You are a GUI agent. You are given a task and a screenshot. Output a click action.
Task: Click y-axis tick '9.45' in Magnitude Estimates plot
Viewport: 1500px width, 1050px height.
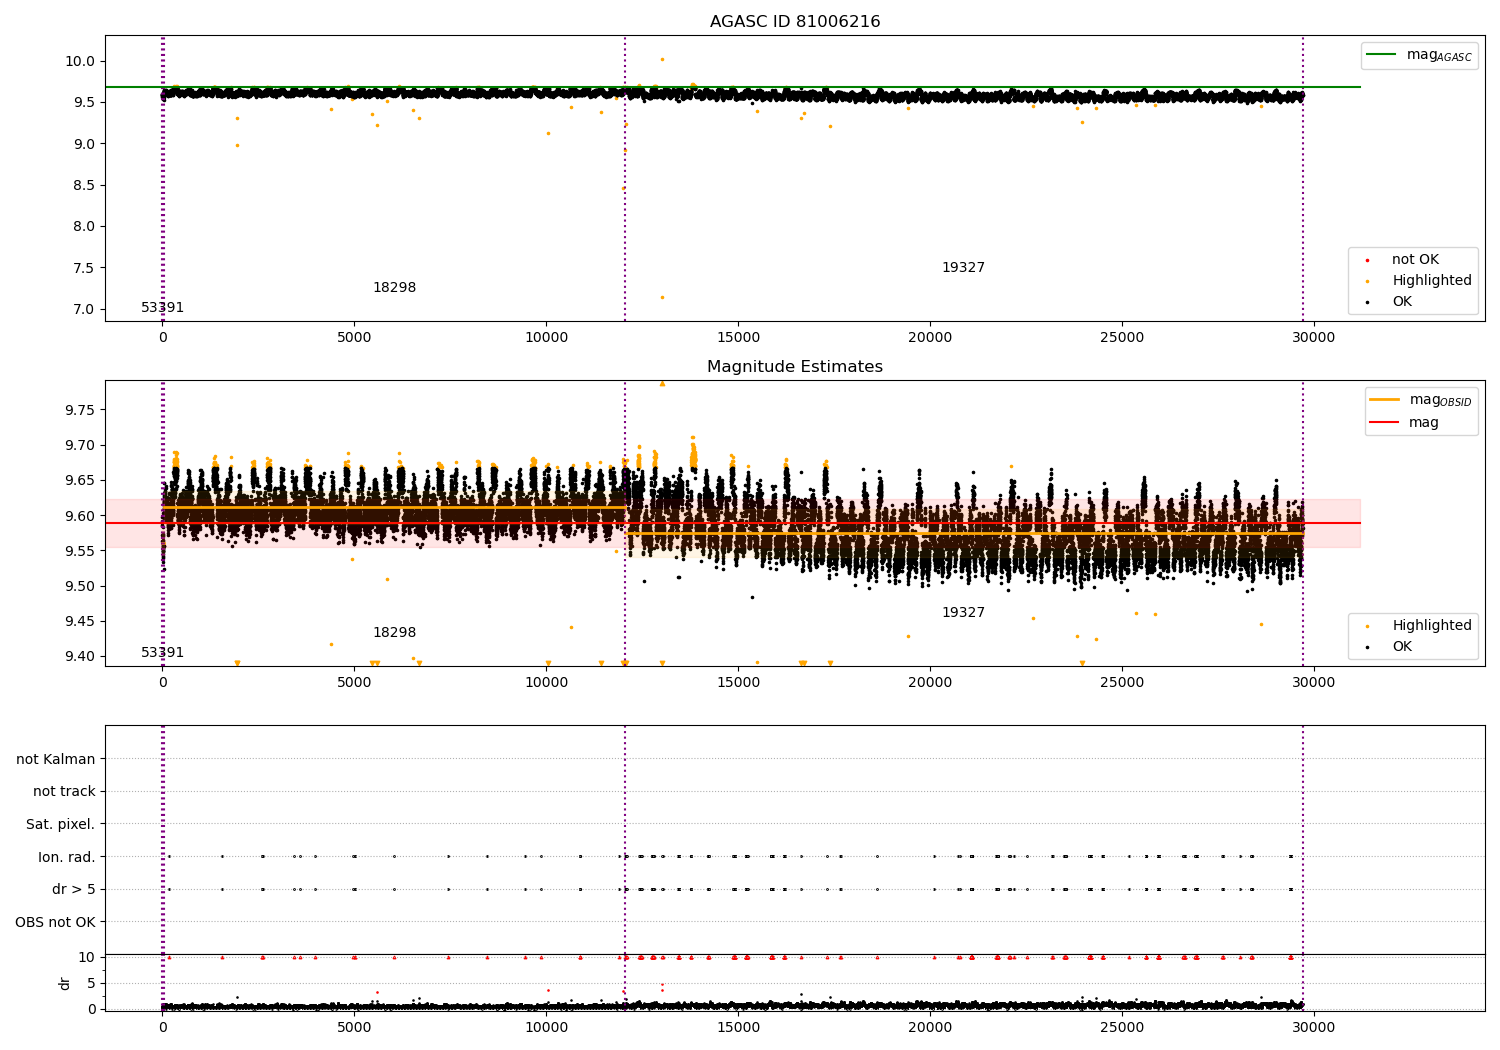[80, 622]
